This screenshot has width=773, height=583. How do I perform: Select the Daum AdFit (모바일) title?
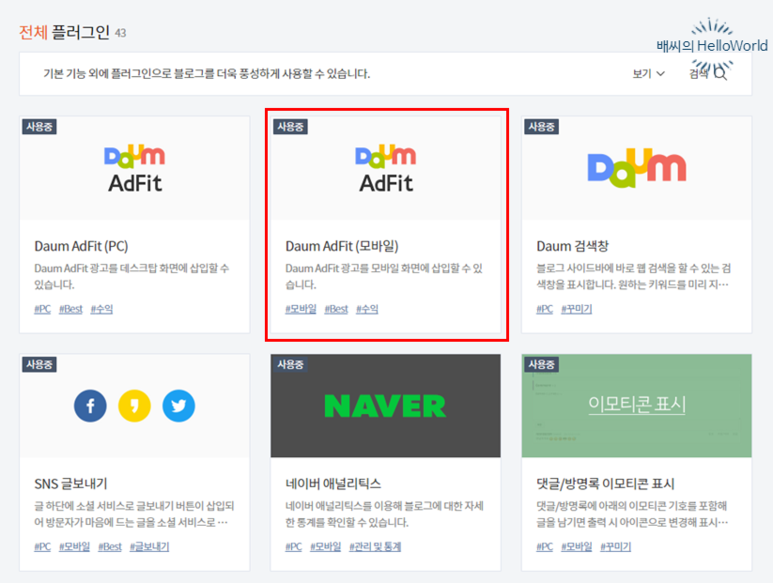342,246
